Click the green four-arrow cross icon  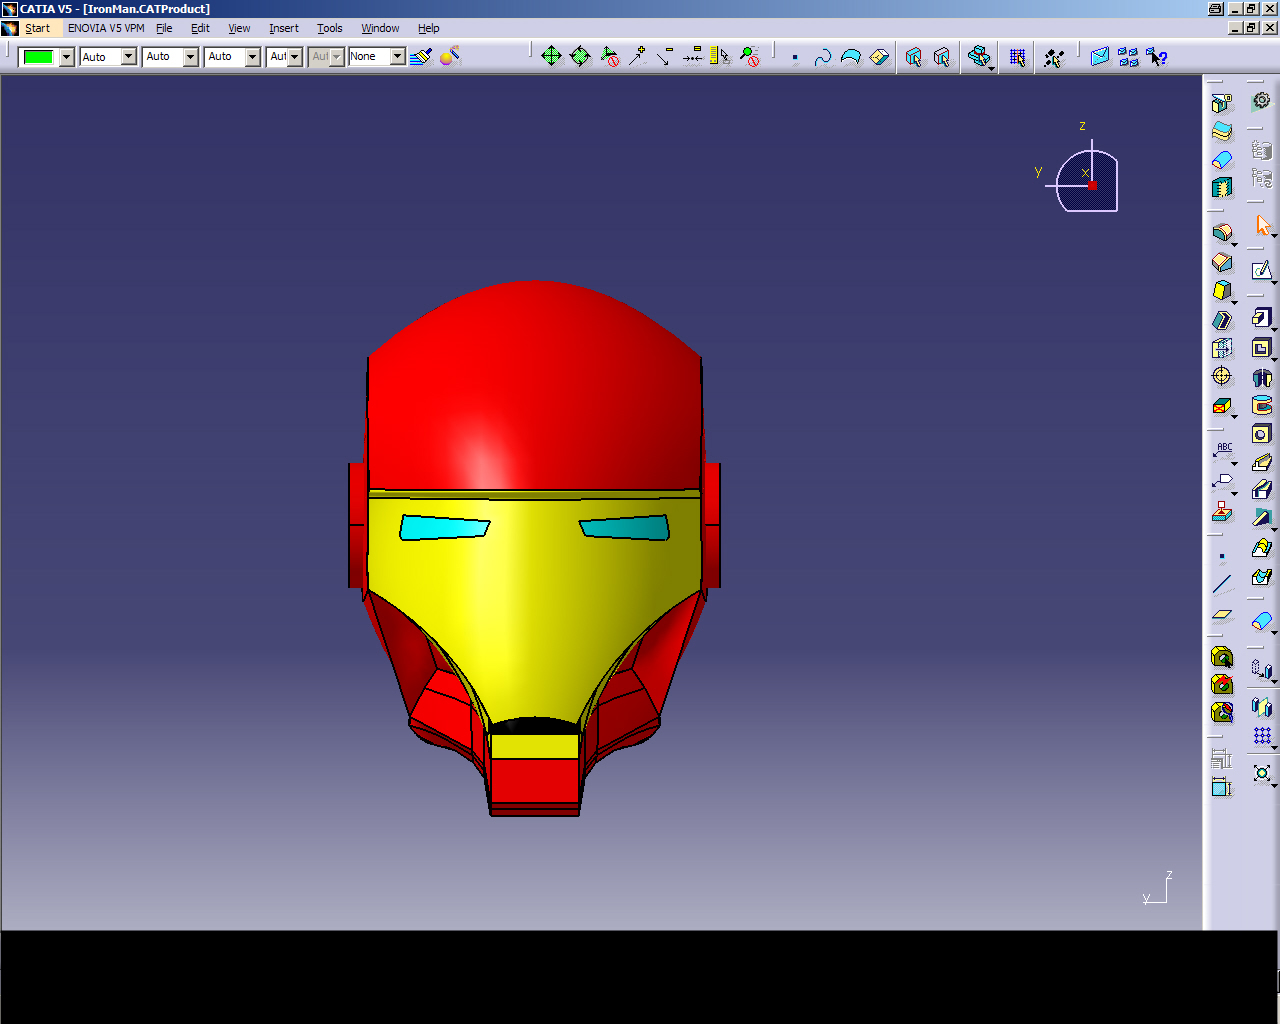(551, 57)
